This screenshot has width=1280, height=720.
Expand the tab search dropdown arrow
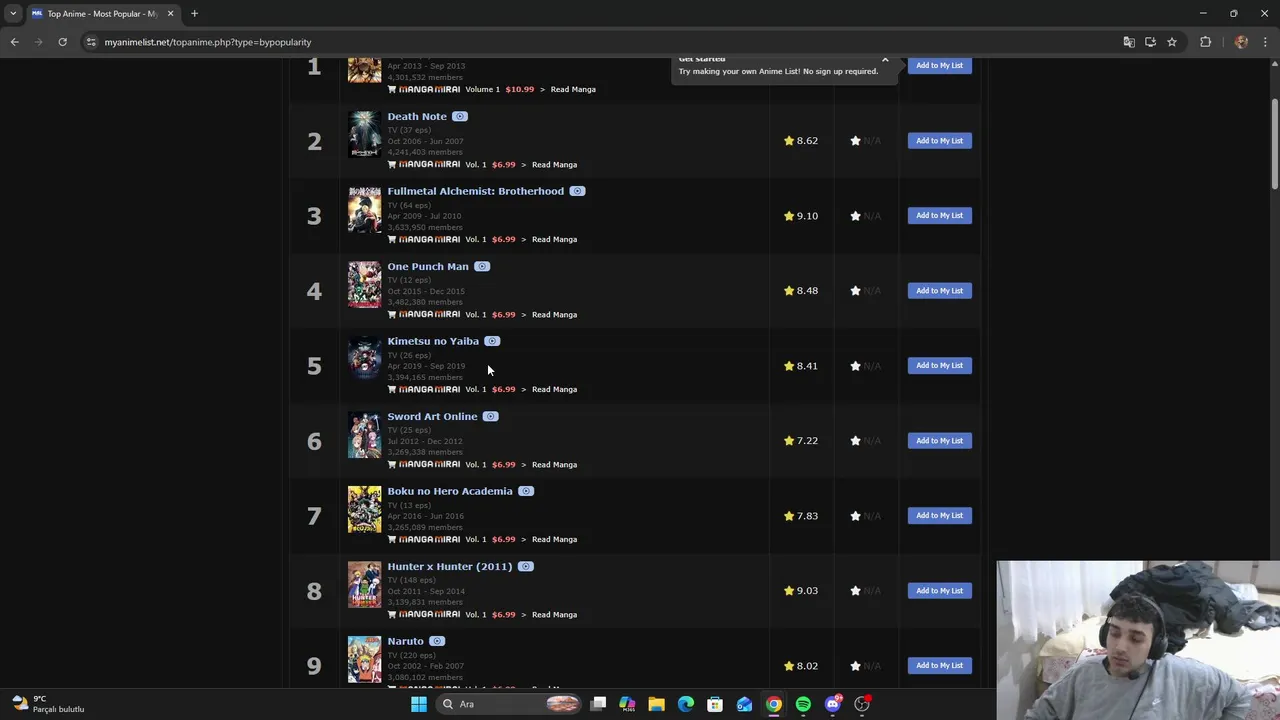click(x=13, y=13)
